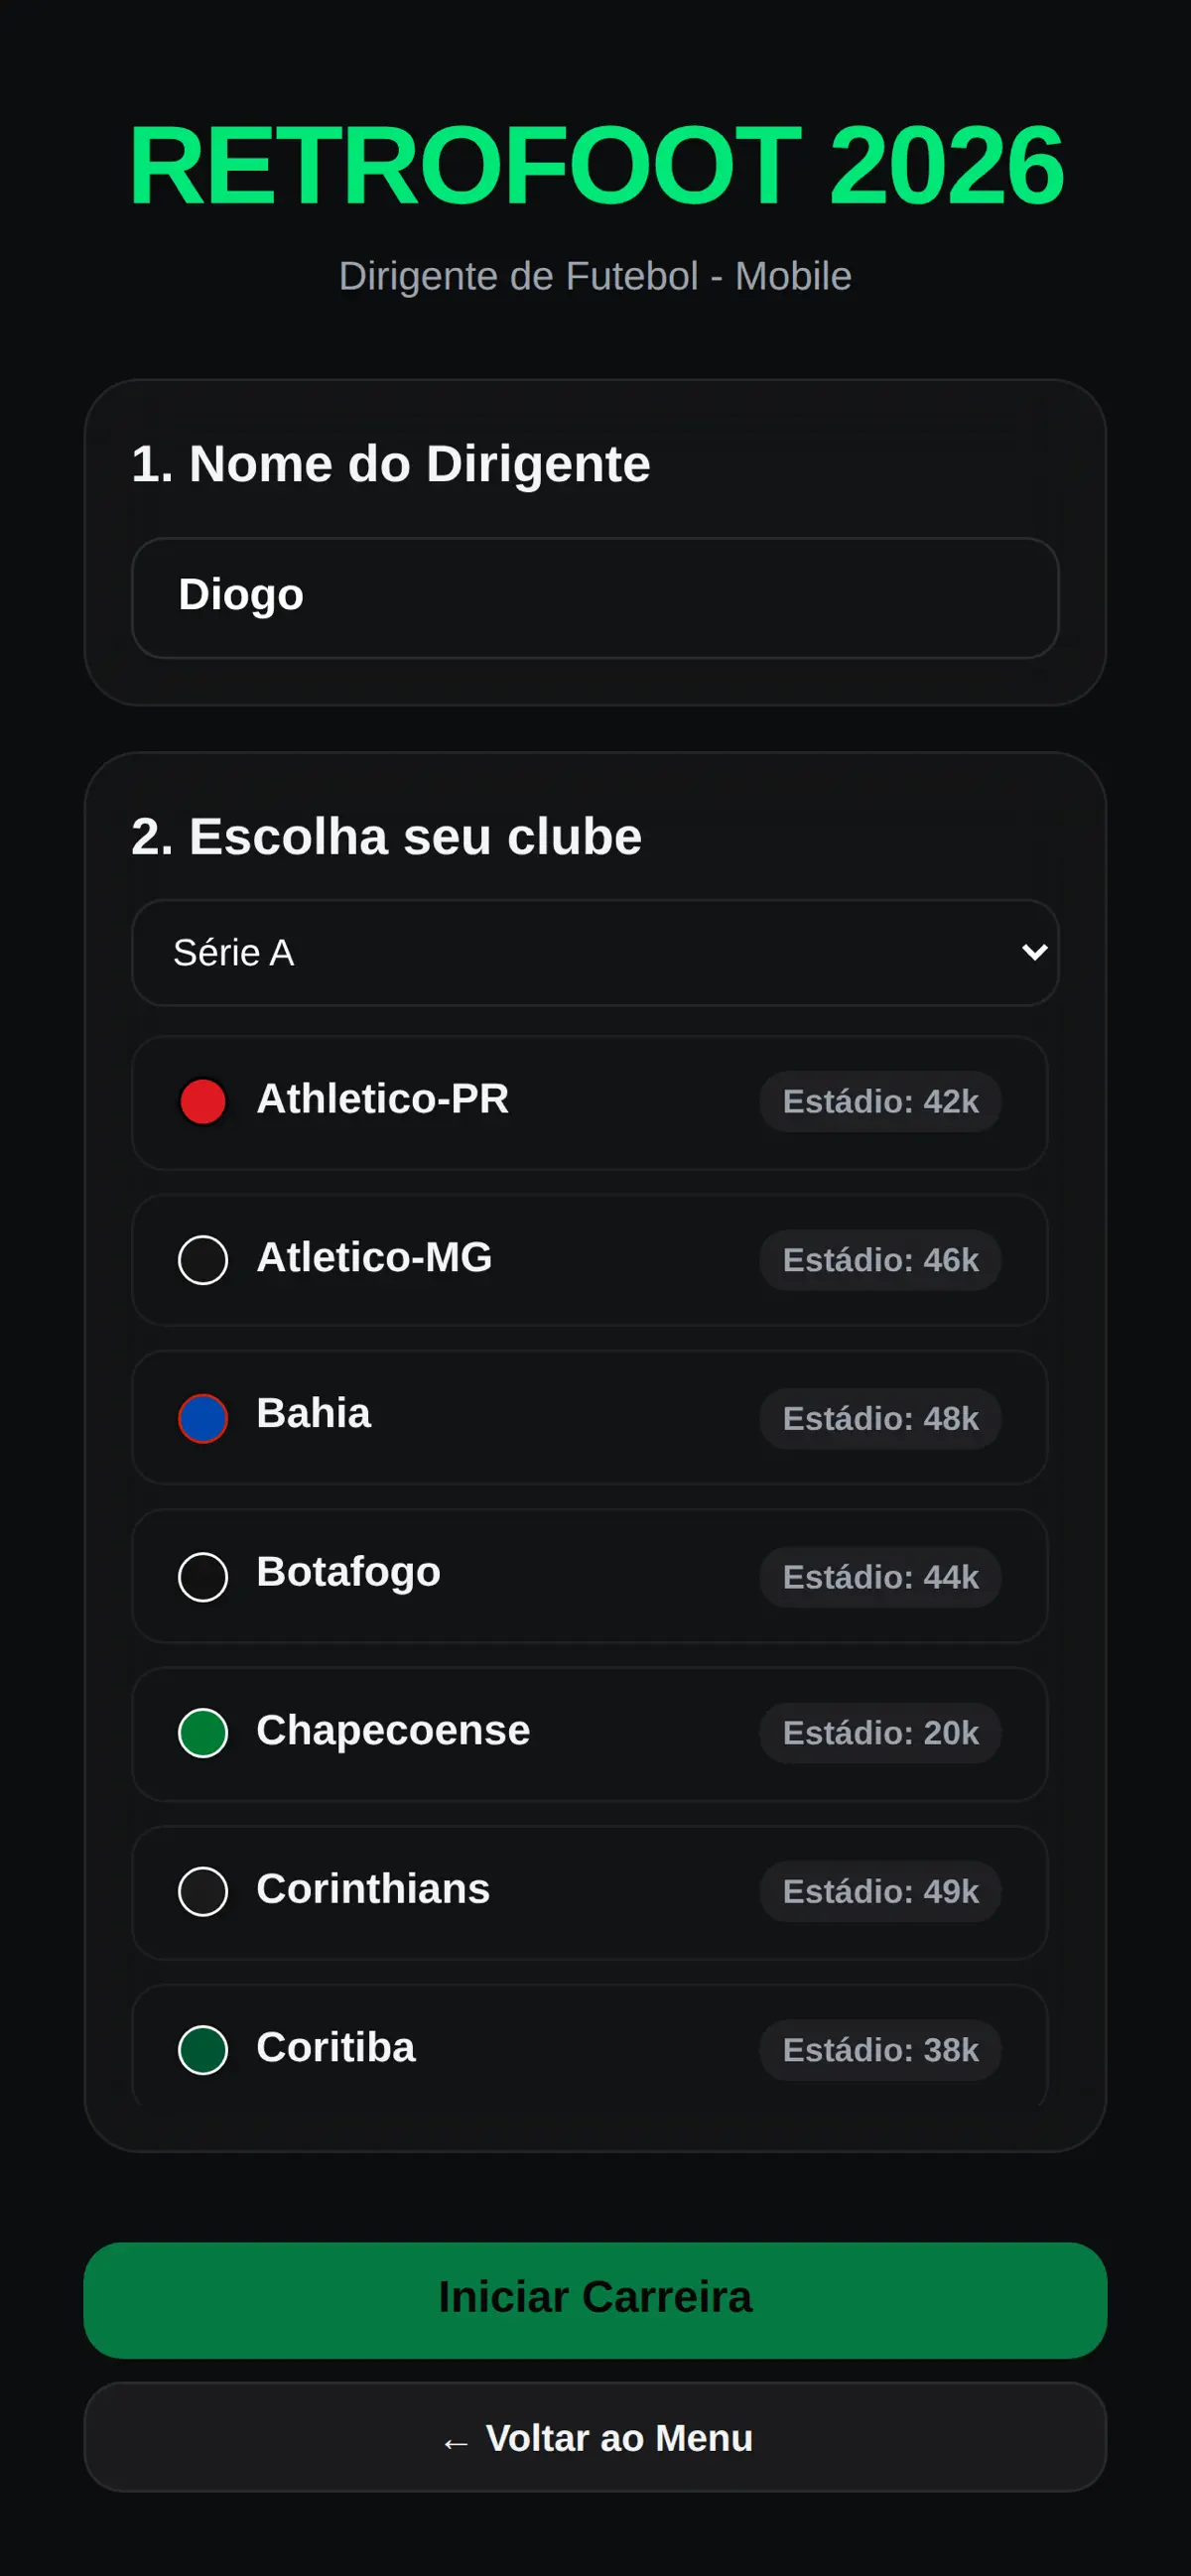Viewport: 1191px width, 2576px height.
Task: Choose Botafogo from the club list
Action: (x=590, y=1576)
